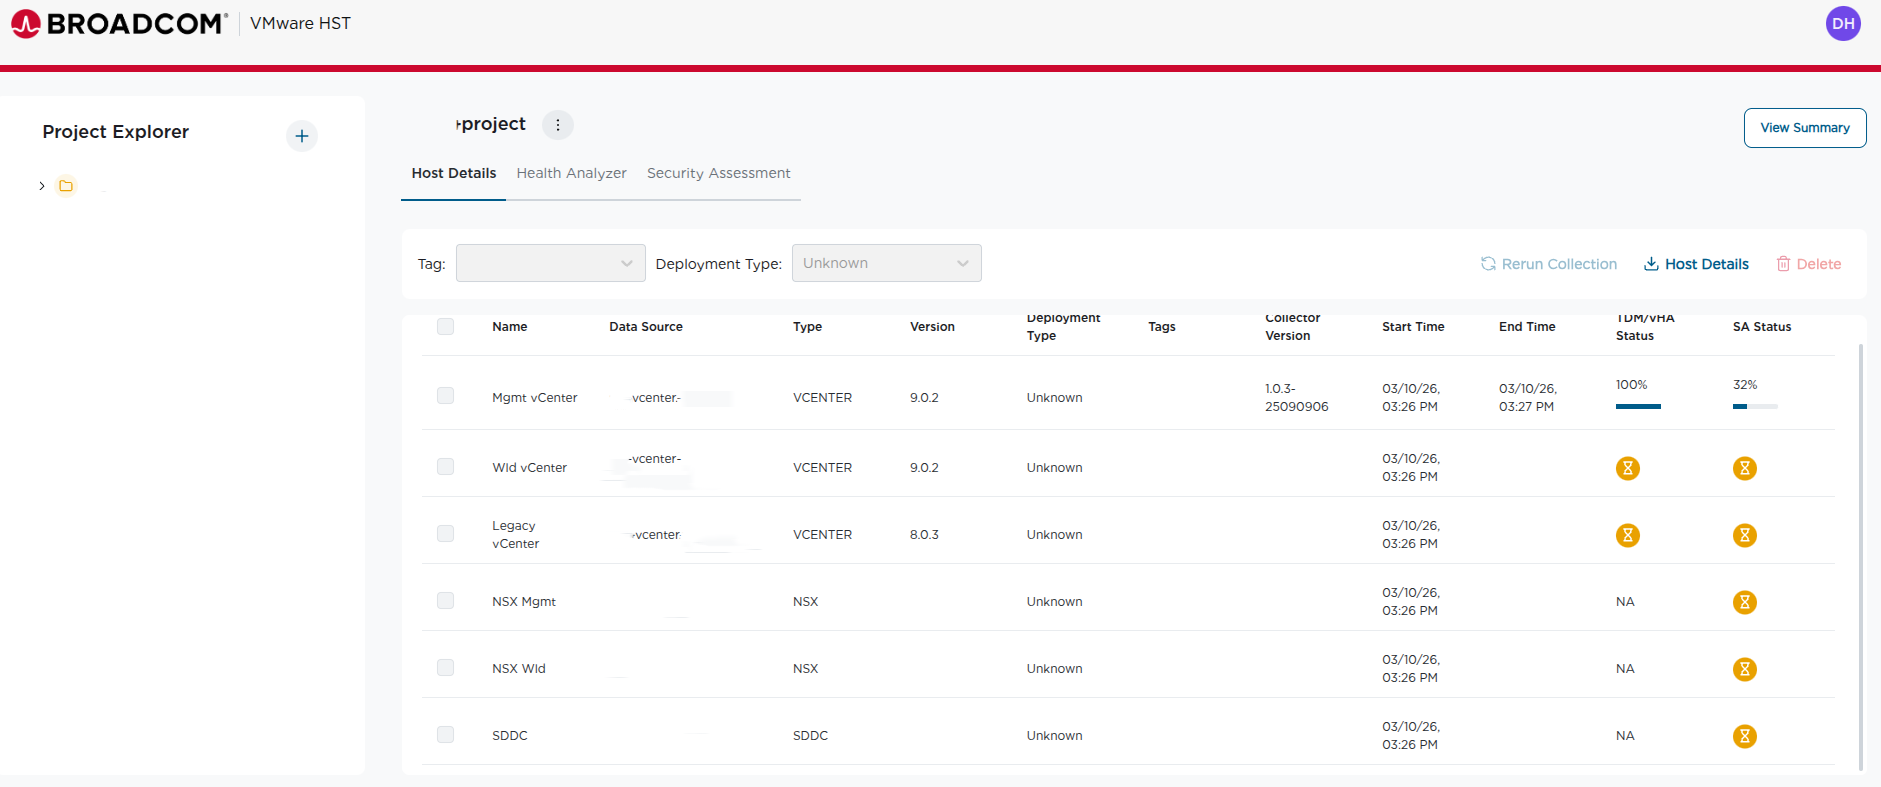Click Legacy vCenter SA Status hourglass icon

(1744, 535)
